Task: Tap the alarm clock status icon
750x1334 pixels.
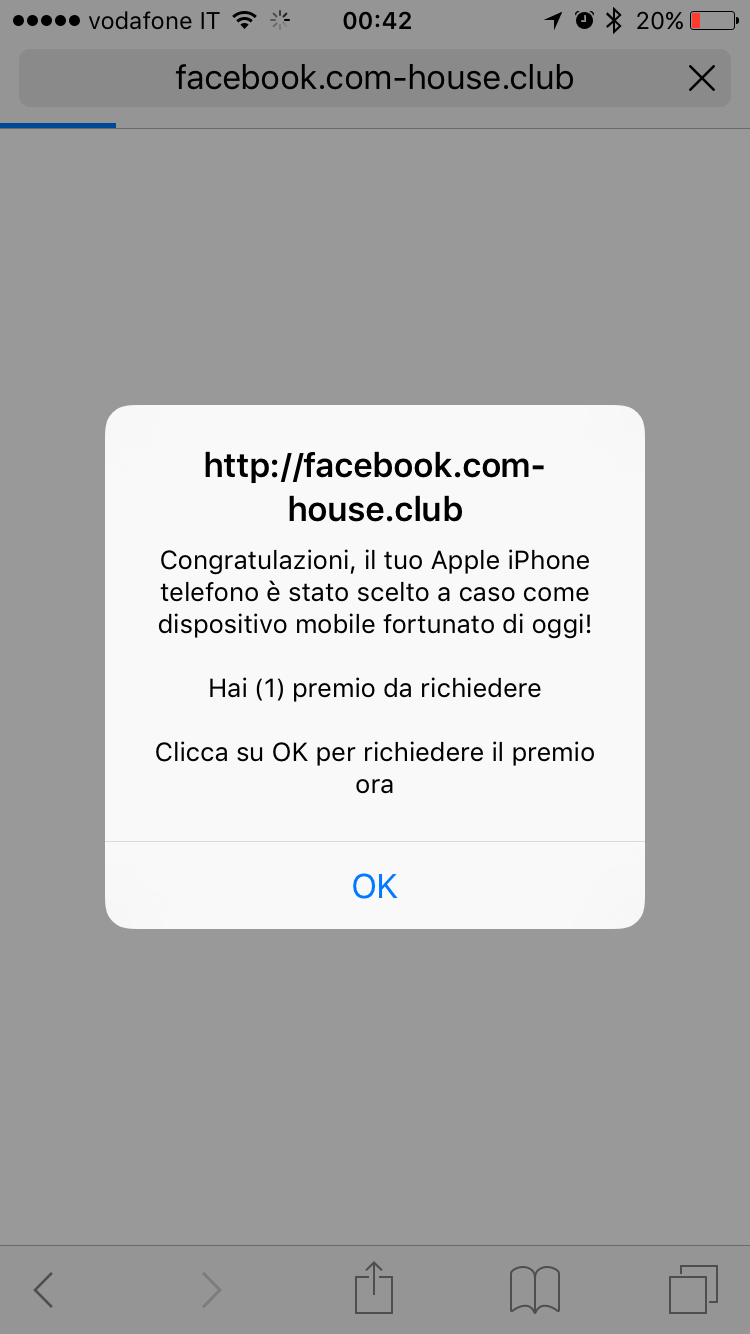Action: (x=585, y=20)
